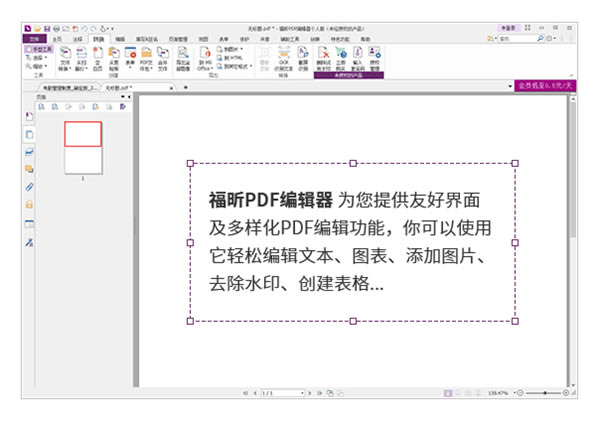Open the license management icon
Viewport: 600px width, 421px height.
click(x=374, y=59)
